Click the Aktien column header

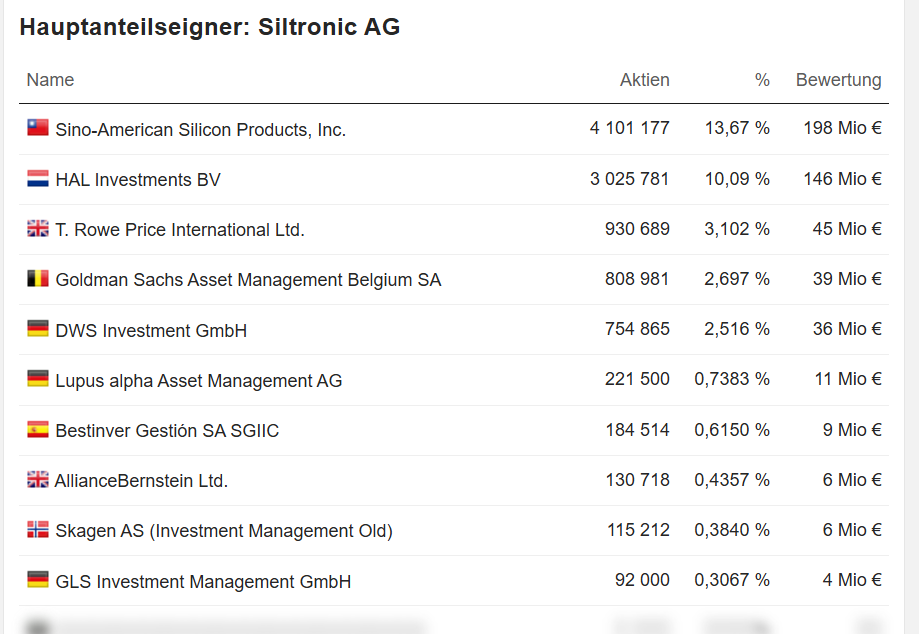[x=644, y=80]
